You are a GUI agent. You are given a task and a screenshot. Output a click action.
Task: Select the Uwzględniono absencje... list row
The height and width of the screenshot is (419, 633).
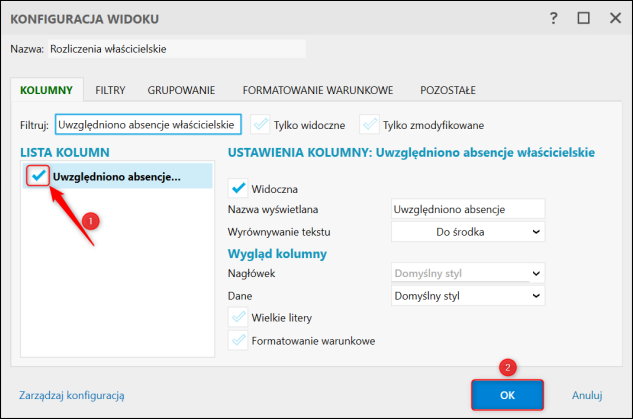tap(117, 176)
